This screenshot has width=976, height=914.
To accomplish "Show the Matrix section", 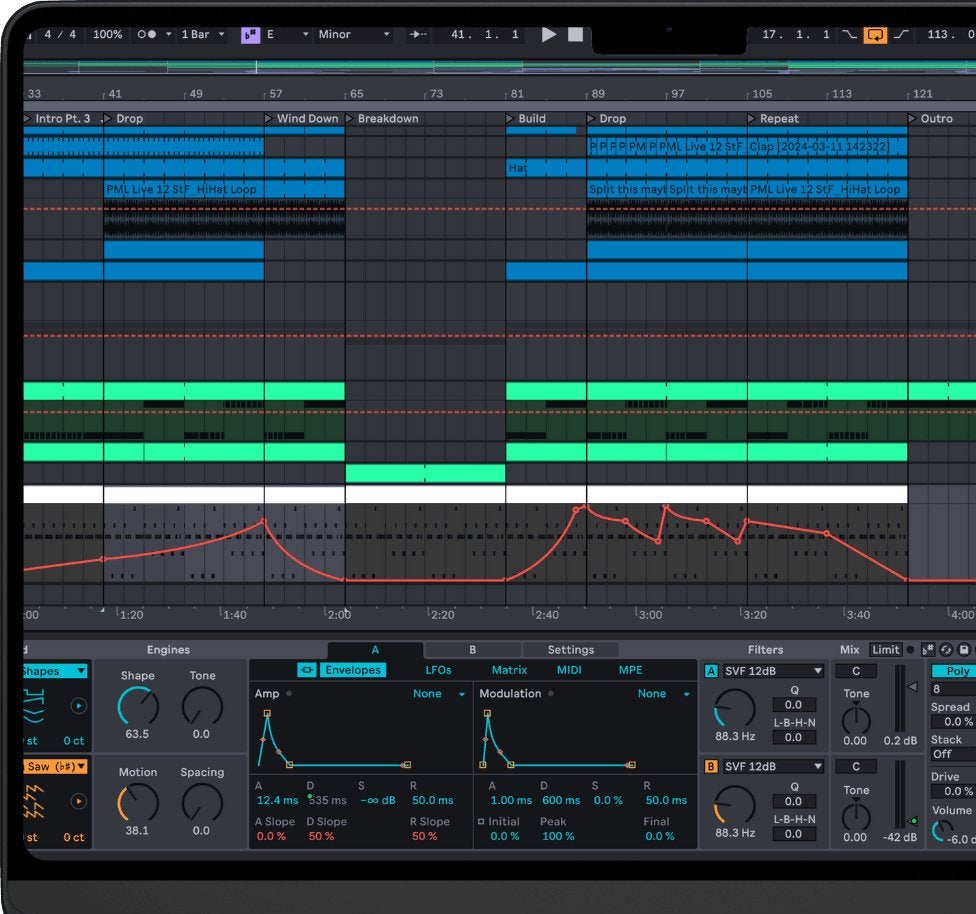I will click(509, 670).
